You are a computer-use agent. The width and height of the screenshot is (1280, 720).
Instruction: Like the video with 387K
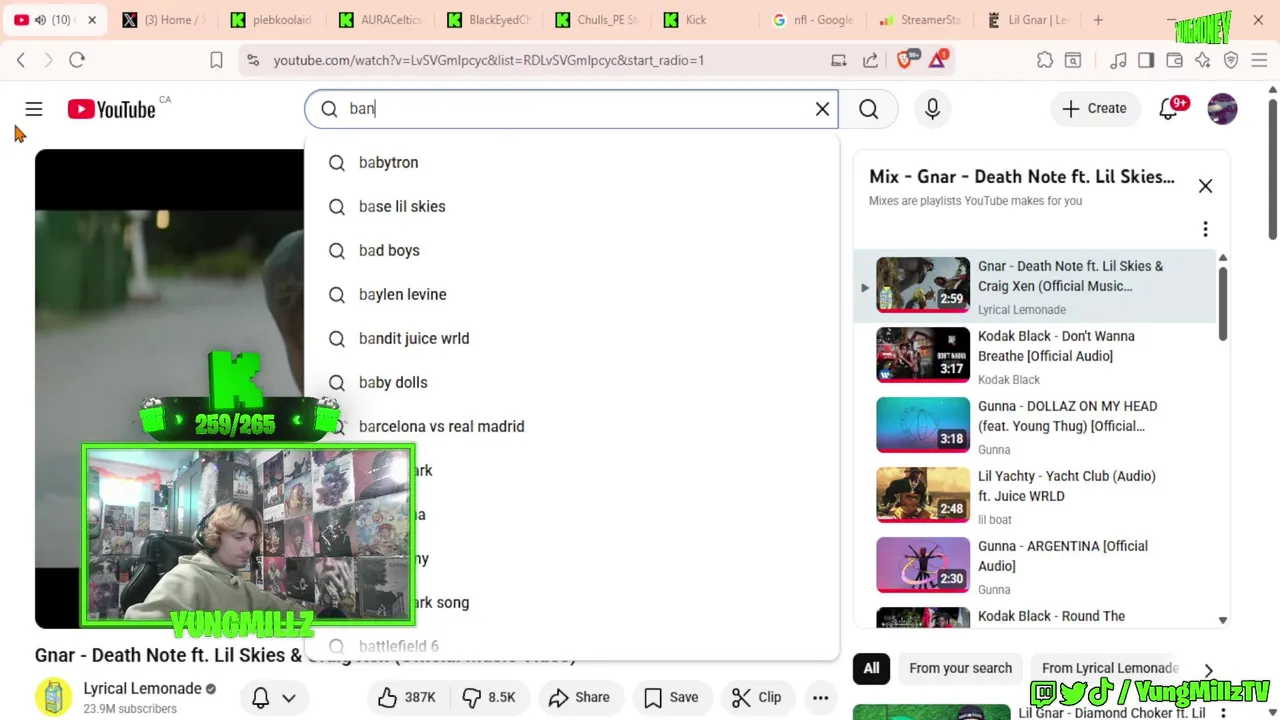point(407,697)
